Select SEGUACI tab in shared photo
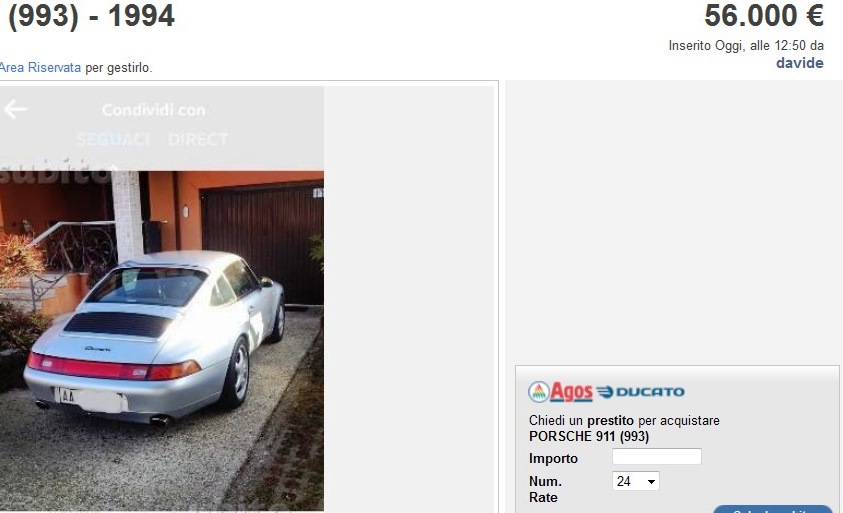Screen dimensions: 843x513 tap(113, 140)
